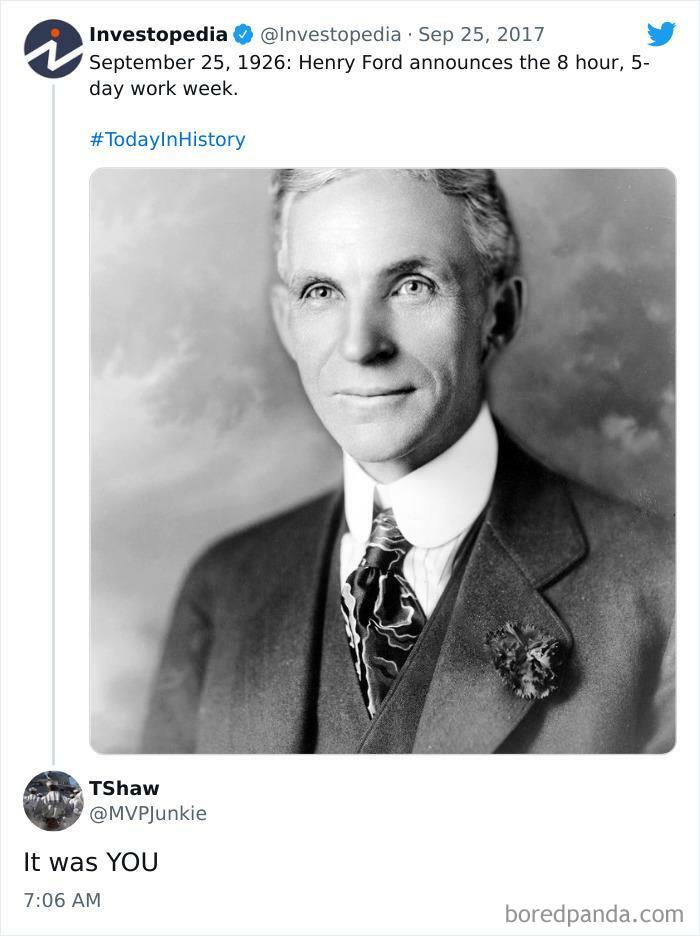This screenshot has height=936, width=700.
Task: Open TShaw's profile picture
Action: click(x=53, y=800)
